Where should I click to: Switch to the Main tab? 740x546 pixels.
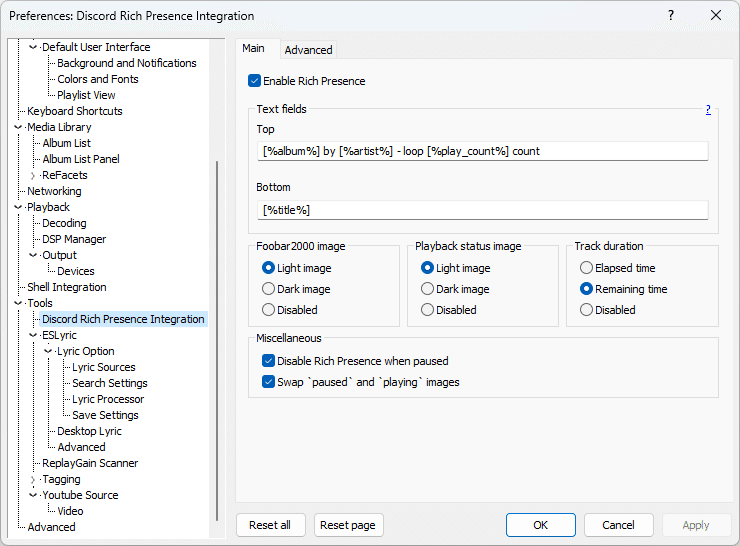tap(253, 48)
